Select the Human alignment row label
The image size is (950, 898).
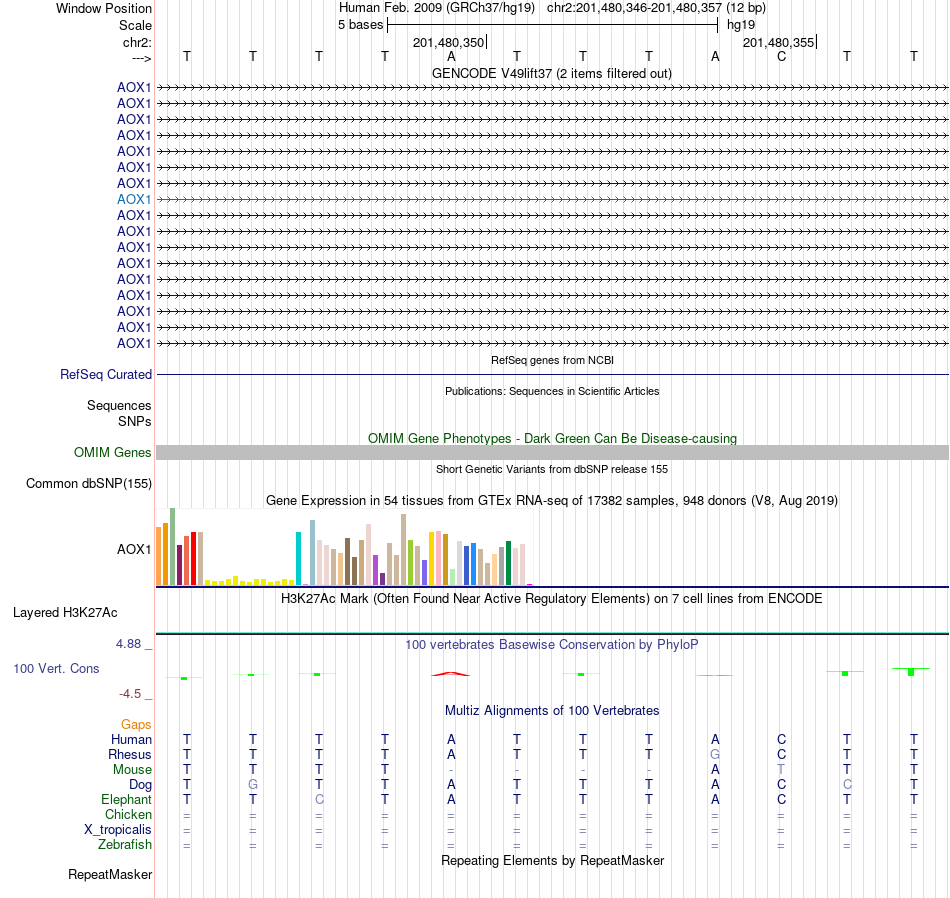pyautogui.click(x=131, y=740)
